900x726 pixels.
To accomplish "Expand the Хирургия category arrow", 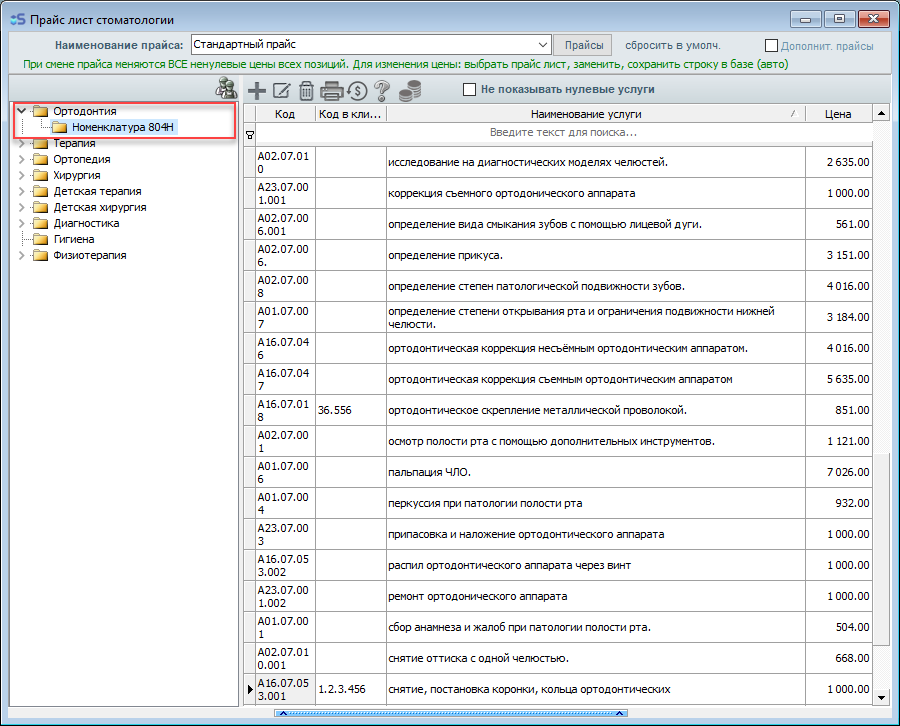I will 22,175.
